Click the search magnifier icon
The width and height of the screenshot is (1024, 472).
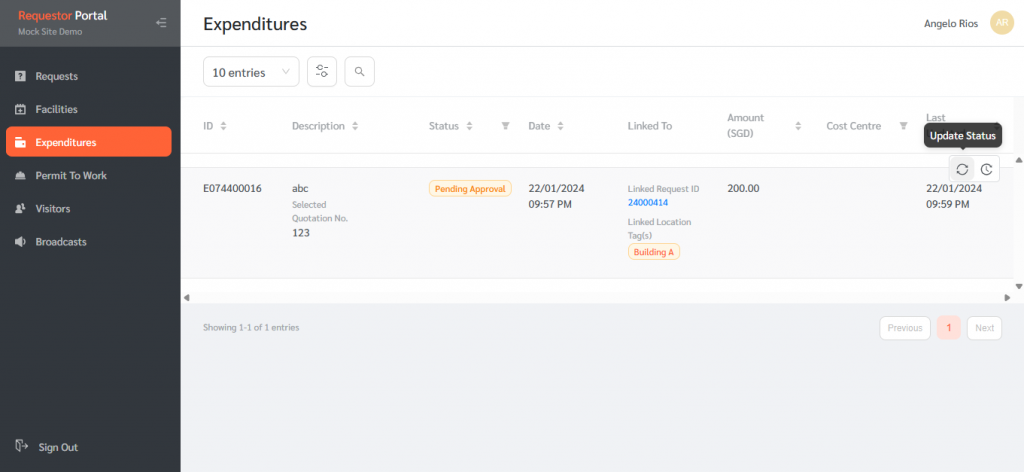[x=359, y=71]
